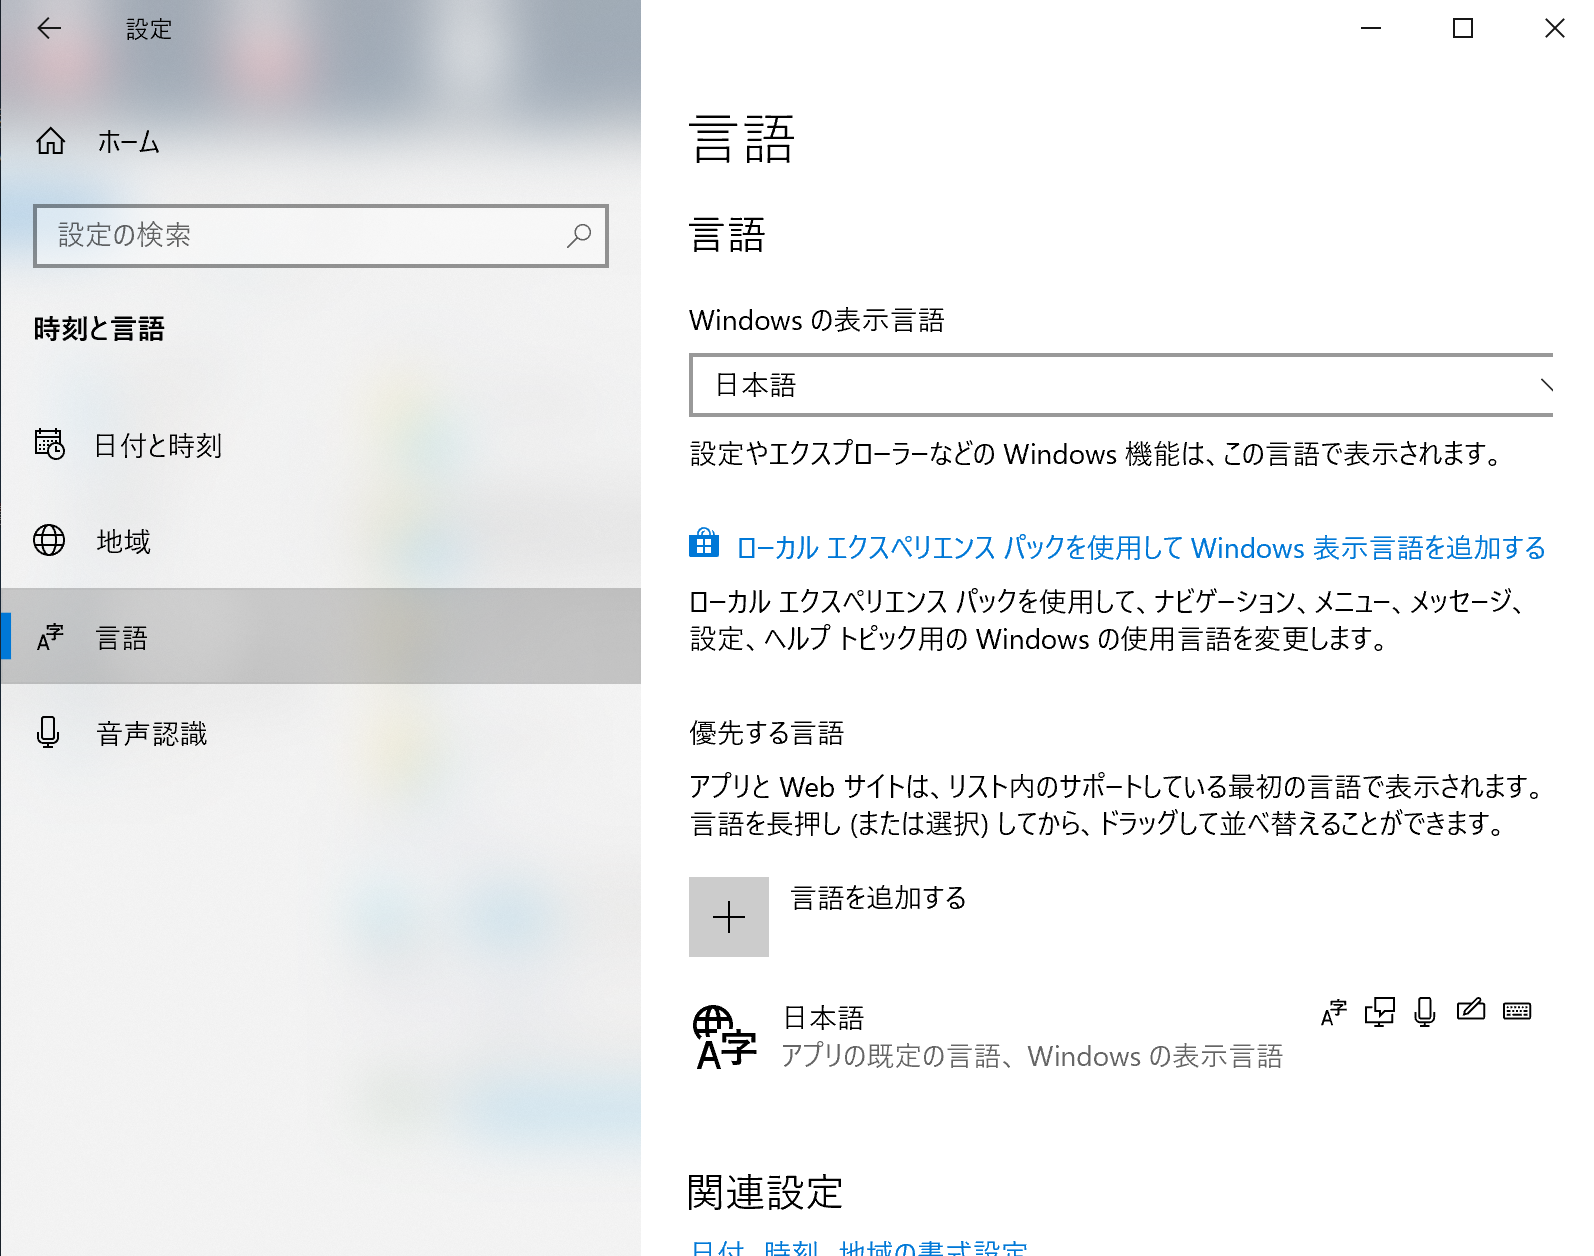The image size is (1594, 1256).
Task: Click 時刻と言語 section heading
Action: click(x=99, y=329)
